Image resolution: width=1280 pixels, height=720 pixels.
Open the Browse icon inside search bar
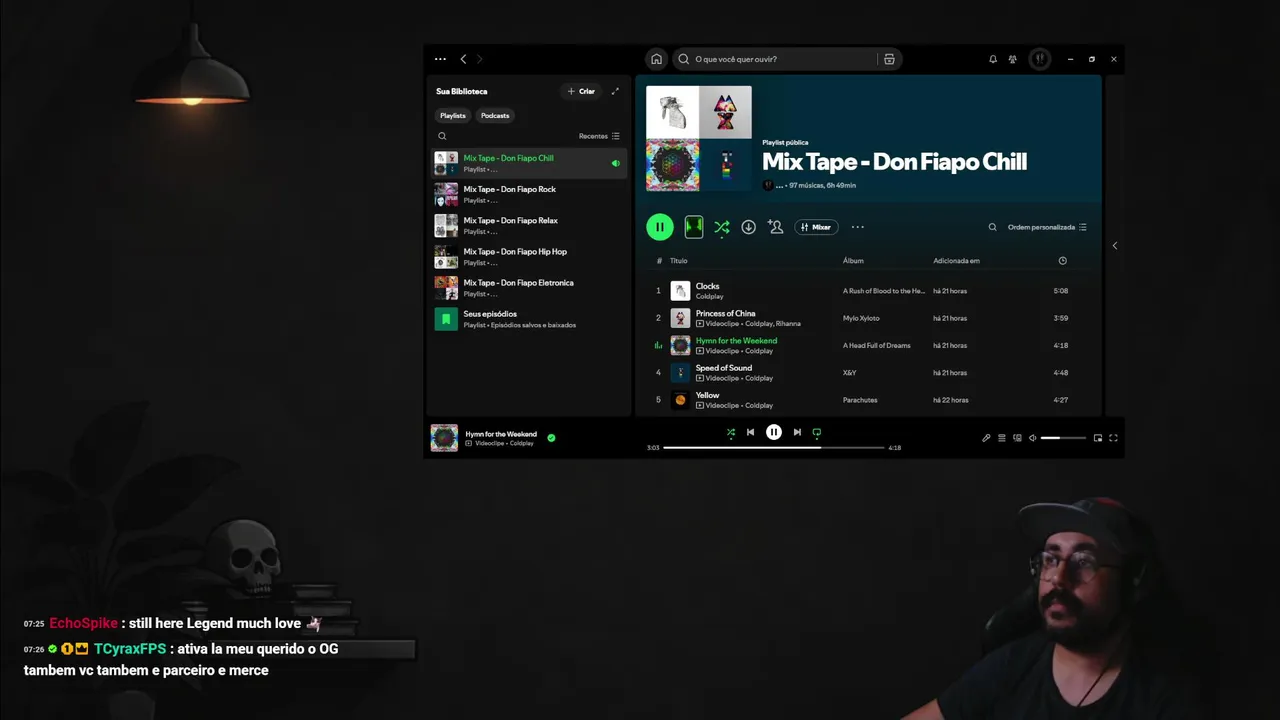coord(889,59)
